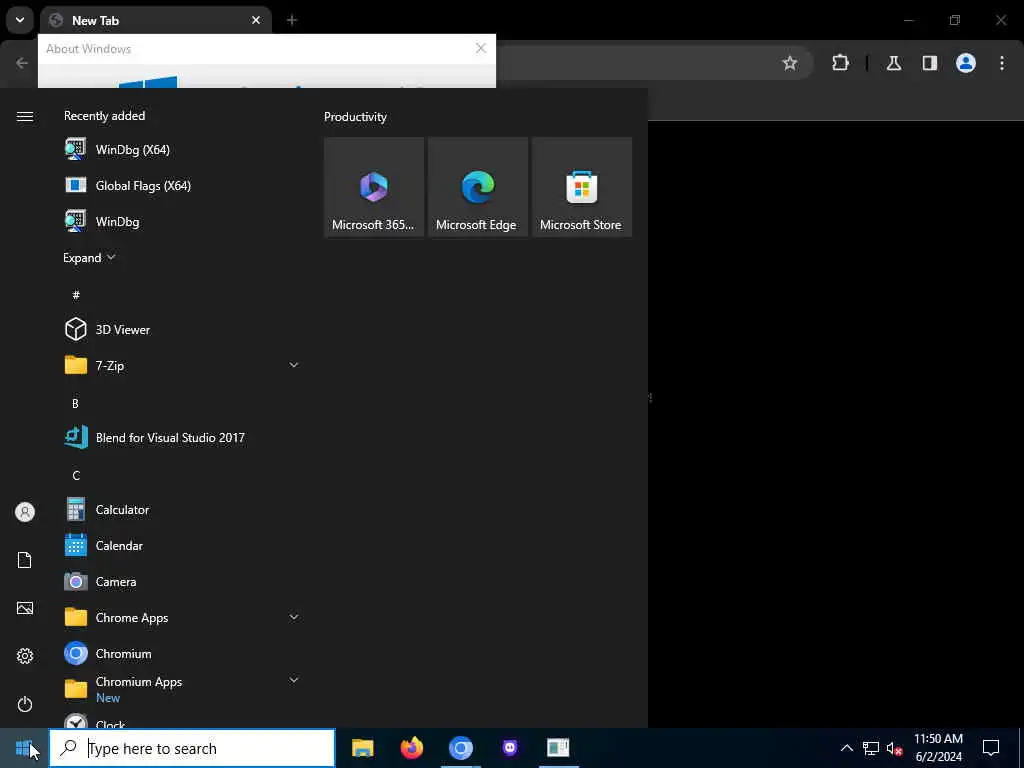Open the browser three-dot menu

(1002, 63)
